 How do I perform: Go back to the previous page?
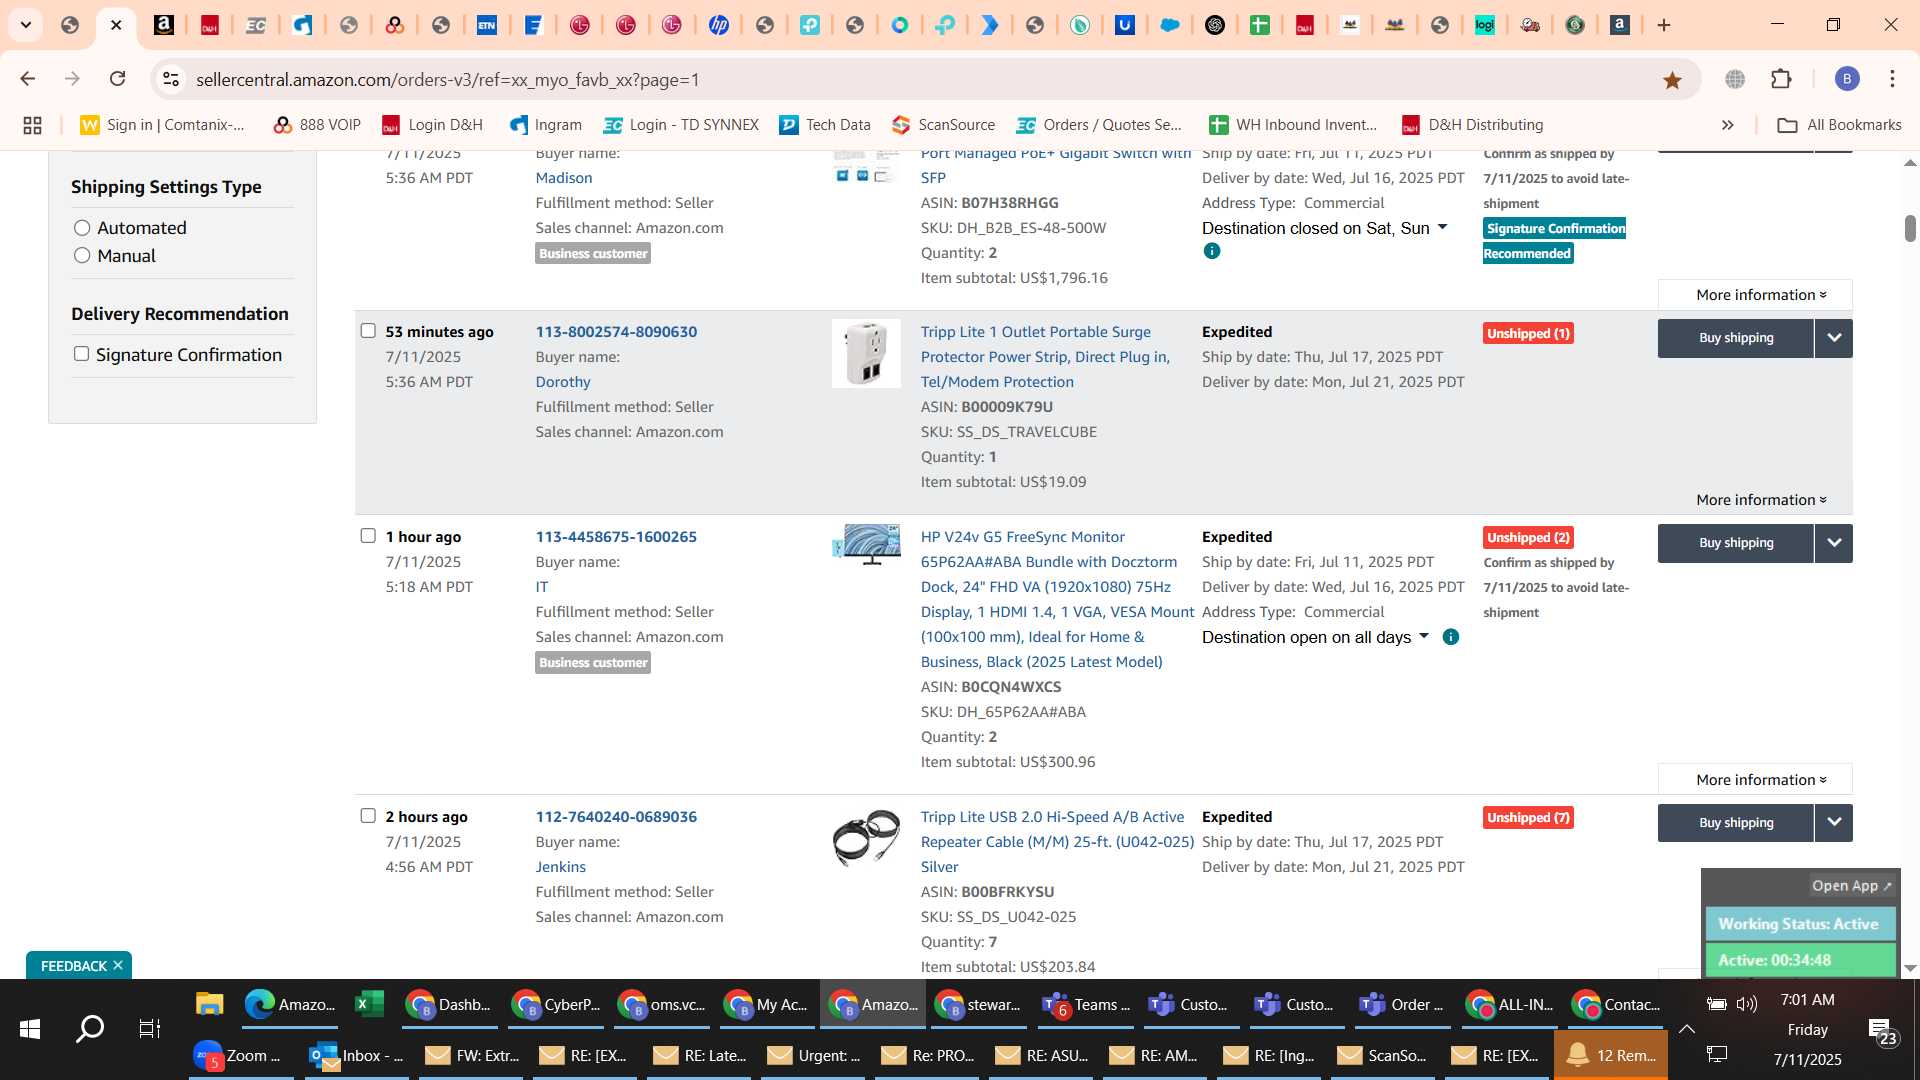pyautogui.click(x=28, y=79)
